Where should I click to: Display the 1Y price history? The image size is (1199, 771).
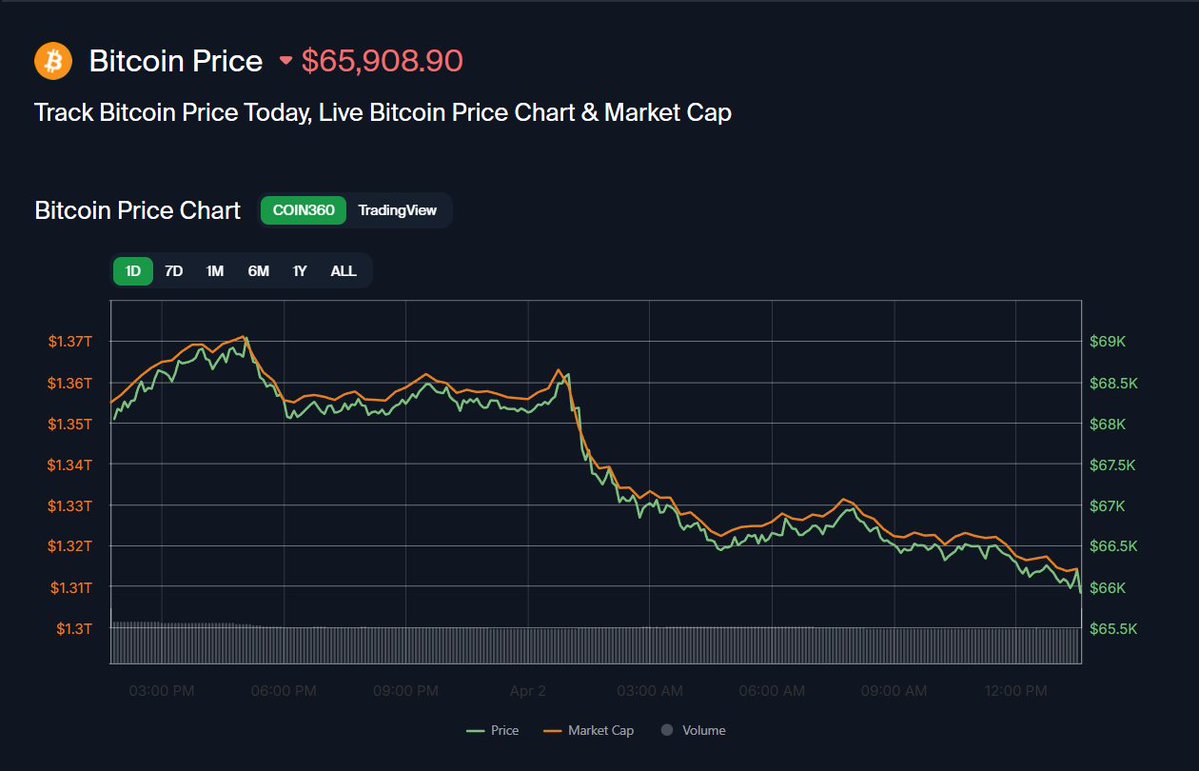point(299,271)
